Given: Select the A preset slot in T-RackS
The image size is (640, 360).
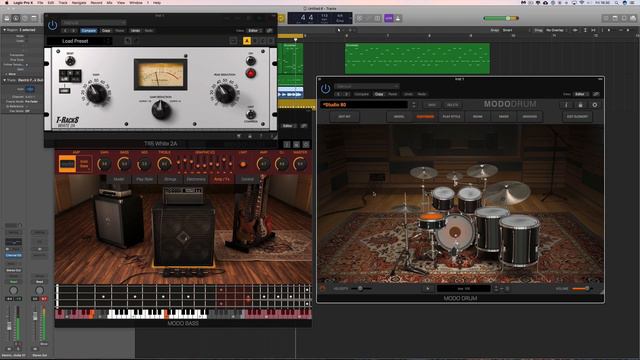Looking at the screenshot, I should [247, 41].
